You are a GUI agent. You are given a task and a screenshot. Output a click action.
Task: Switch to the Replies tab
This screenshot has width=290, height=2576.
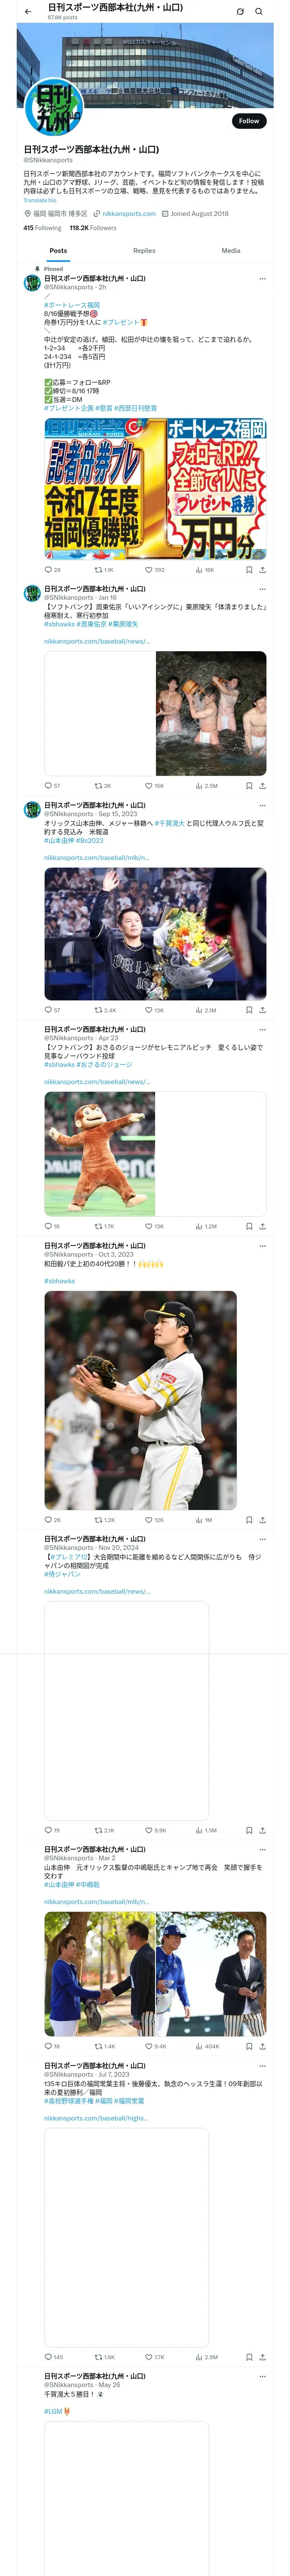[144, 251]
